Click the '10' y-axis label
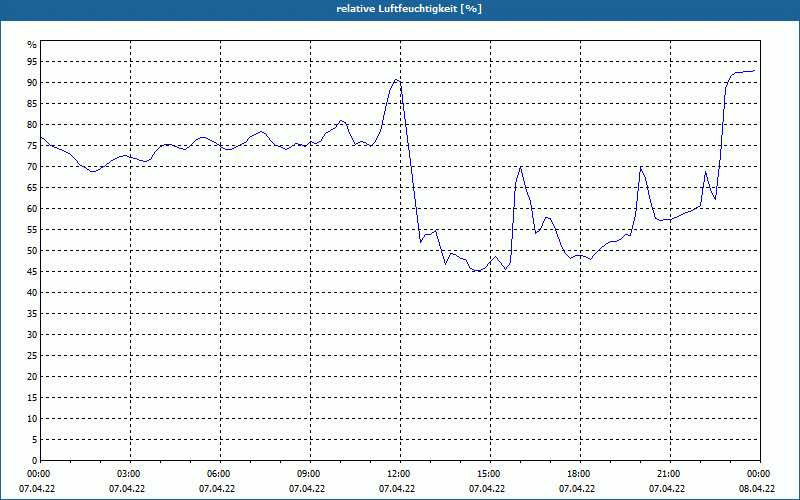Viewport: 800px width, 500px height. click(x=32, y=419)
